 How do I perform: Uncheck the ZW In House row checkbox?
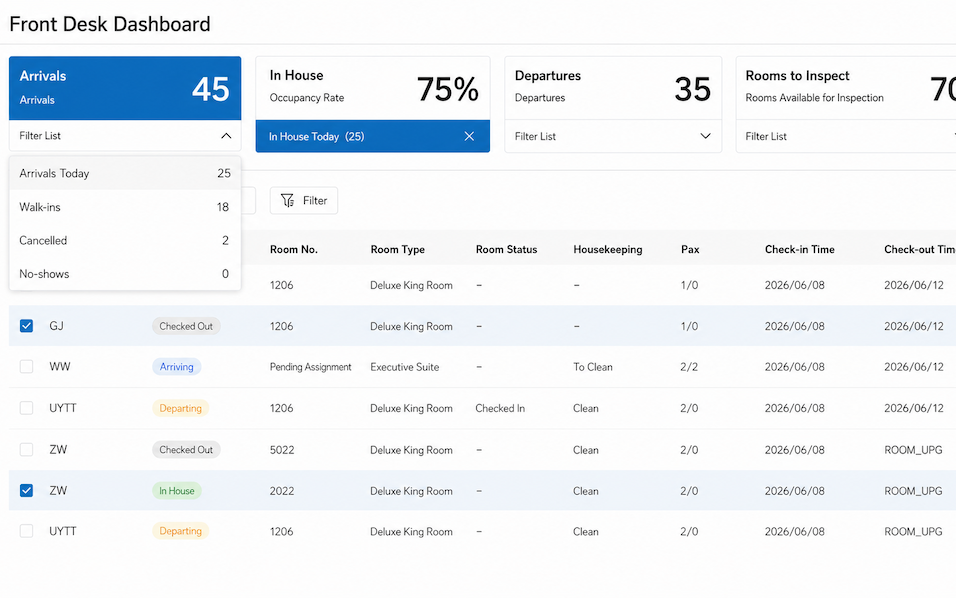click(26, 490)
